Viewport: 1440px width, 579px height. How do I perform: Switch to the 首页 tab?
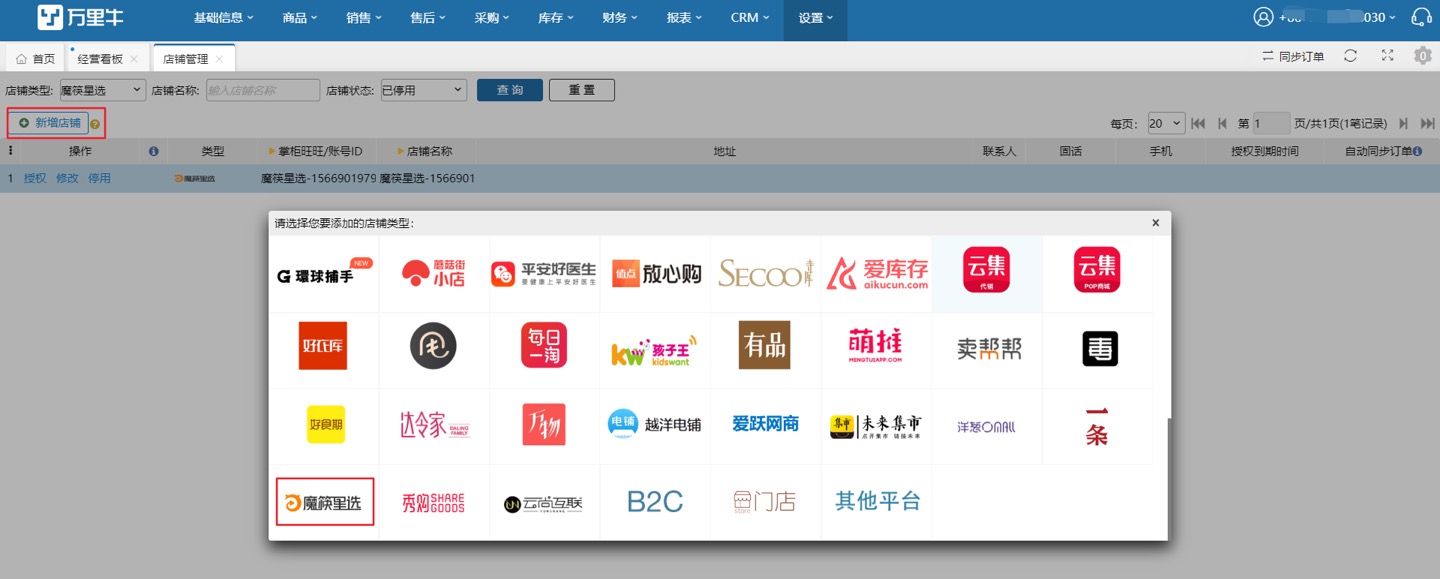coord(35,59)
